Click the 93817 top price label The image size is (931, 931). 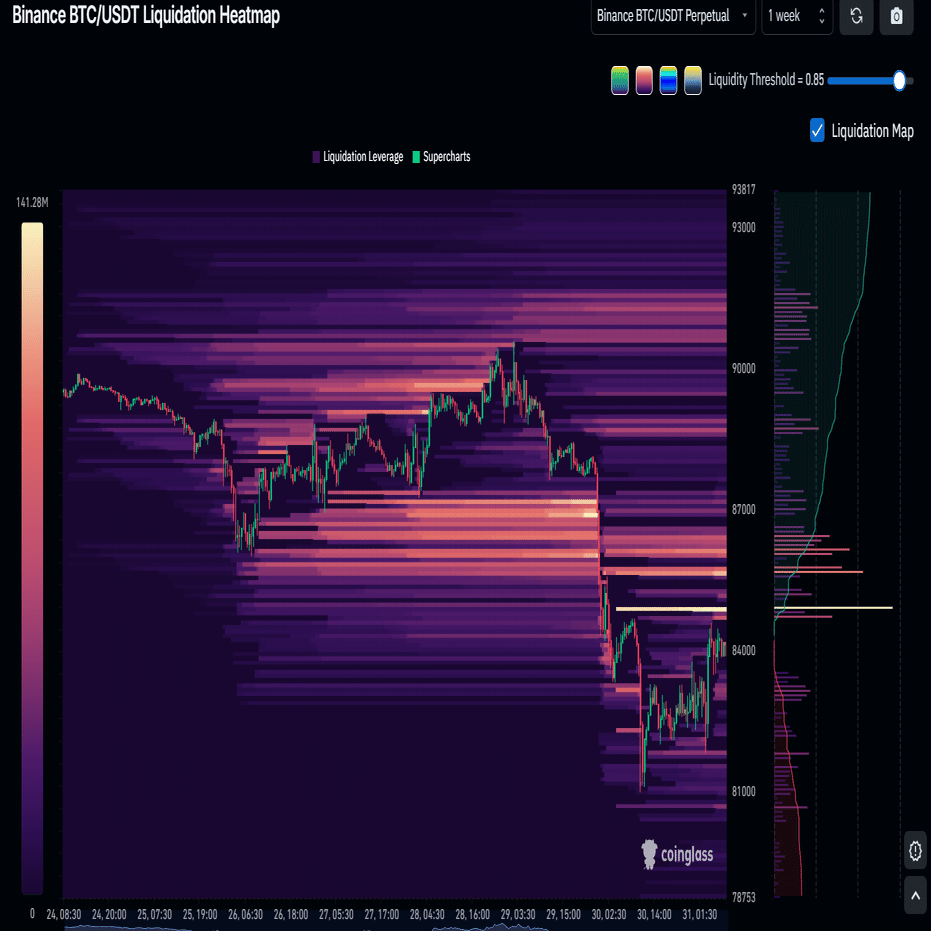(x=743, y=189)
